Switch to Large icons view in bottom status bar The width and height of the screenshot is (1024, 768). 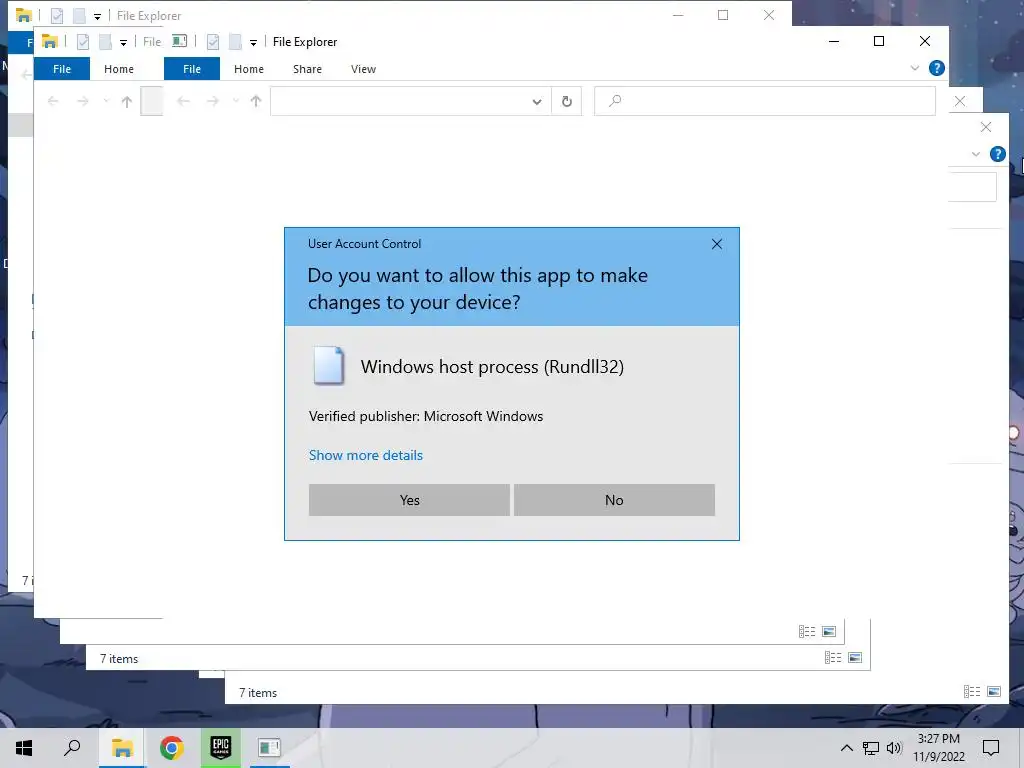tap(994, 692)
